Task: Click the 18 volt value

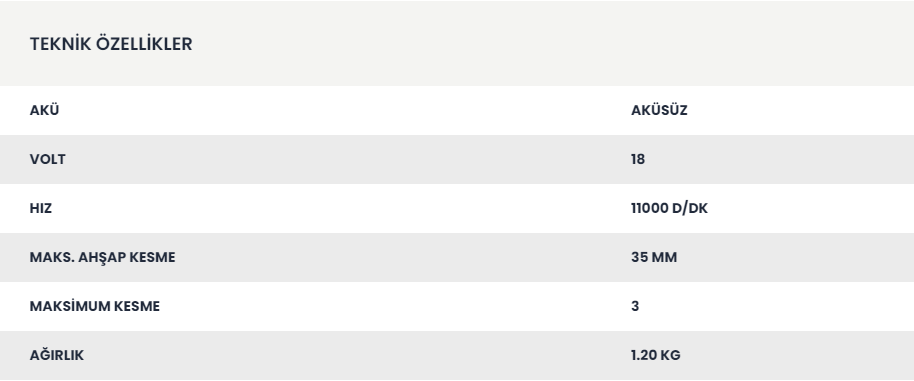Action: 638,159
